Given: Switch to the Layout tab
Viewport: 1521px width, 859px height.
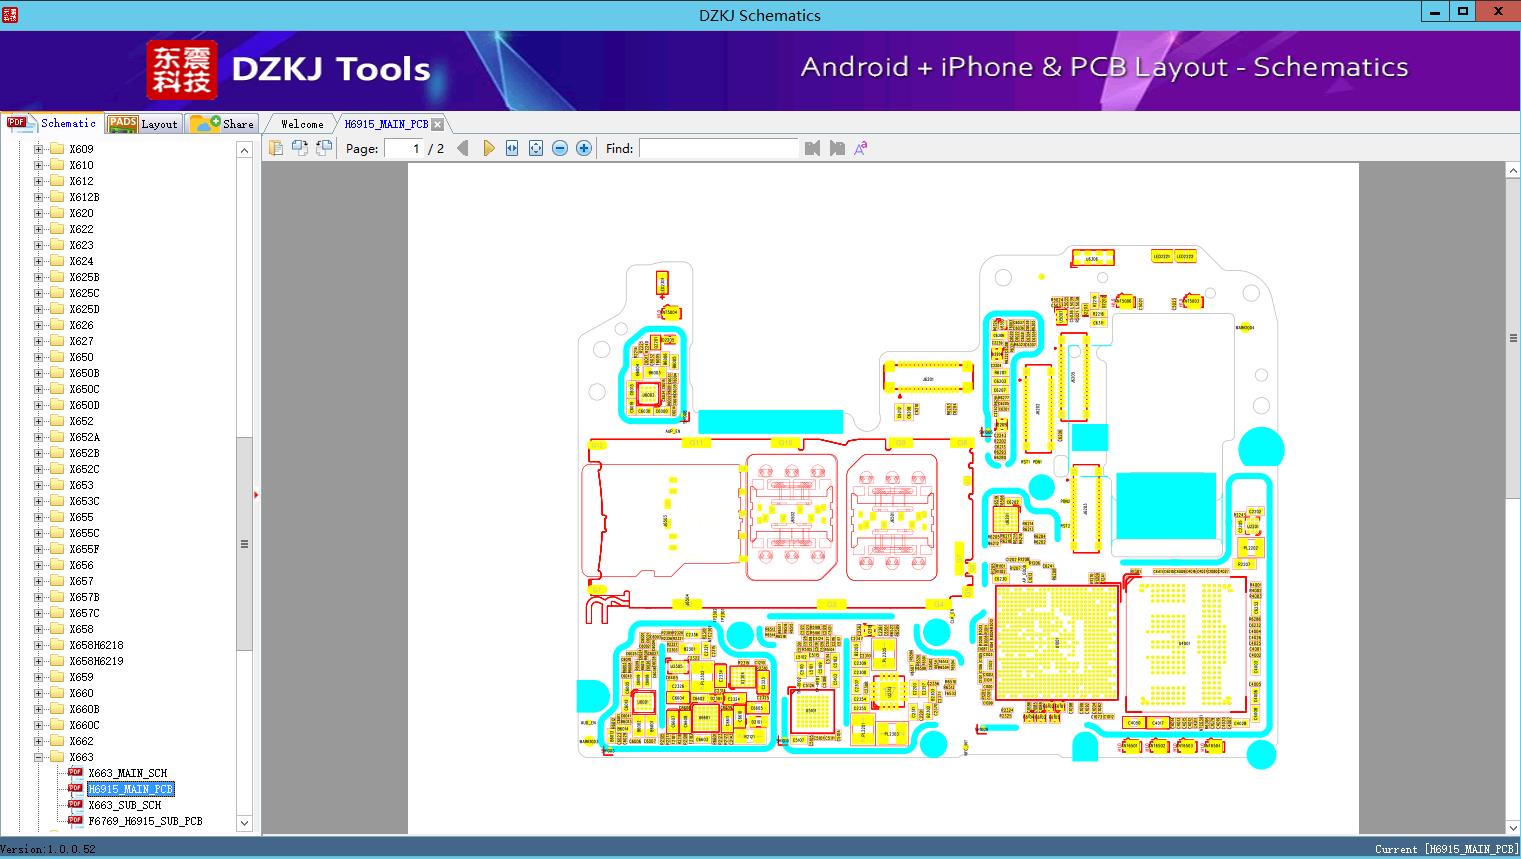Looking at the screenshot, I should click(x=143, y=124).
